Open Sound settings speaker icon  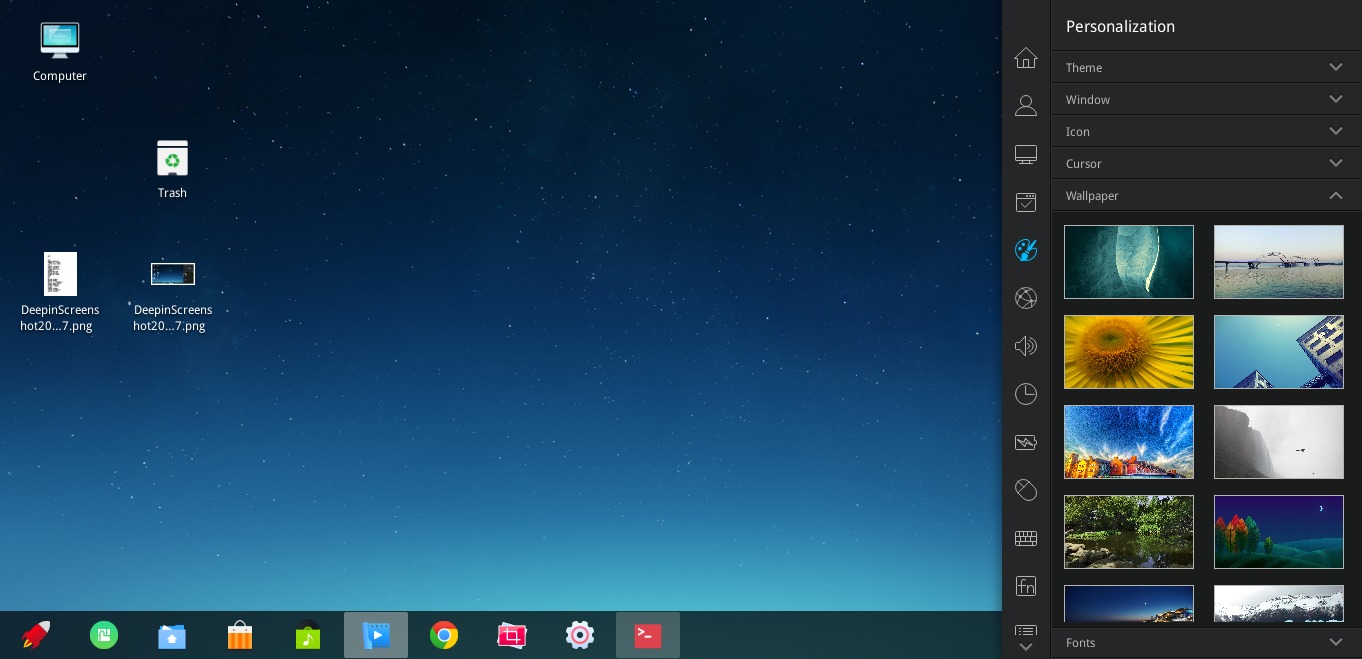1025,346
